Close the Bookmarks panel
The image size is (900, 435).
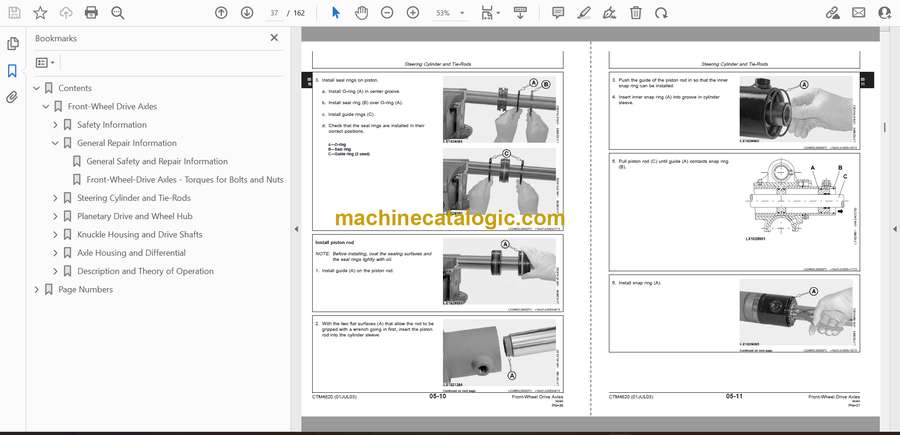point(274,38)
